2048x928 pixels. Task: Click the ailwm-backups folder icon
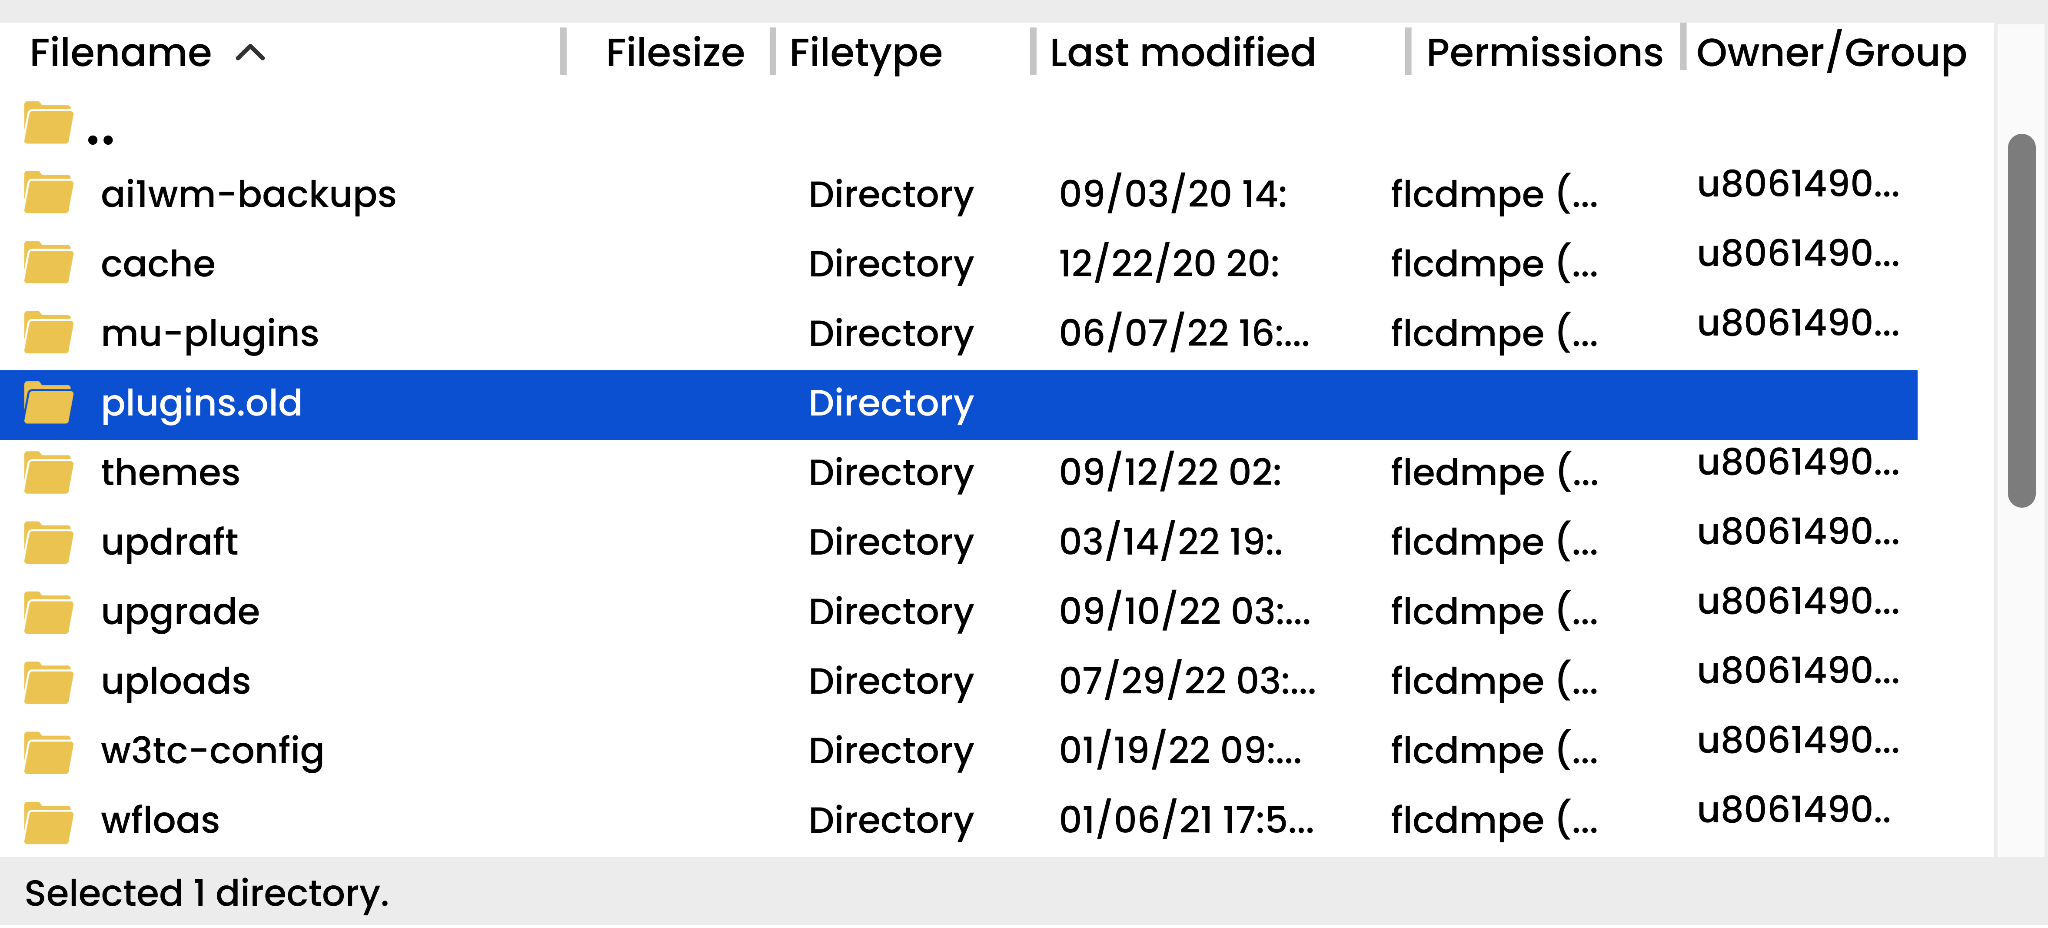(48, 193)
